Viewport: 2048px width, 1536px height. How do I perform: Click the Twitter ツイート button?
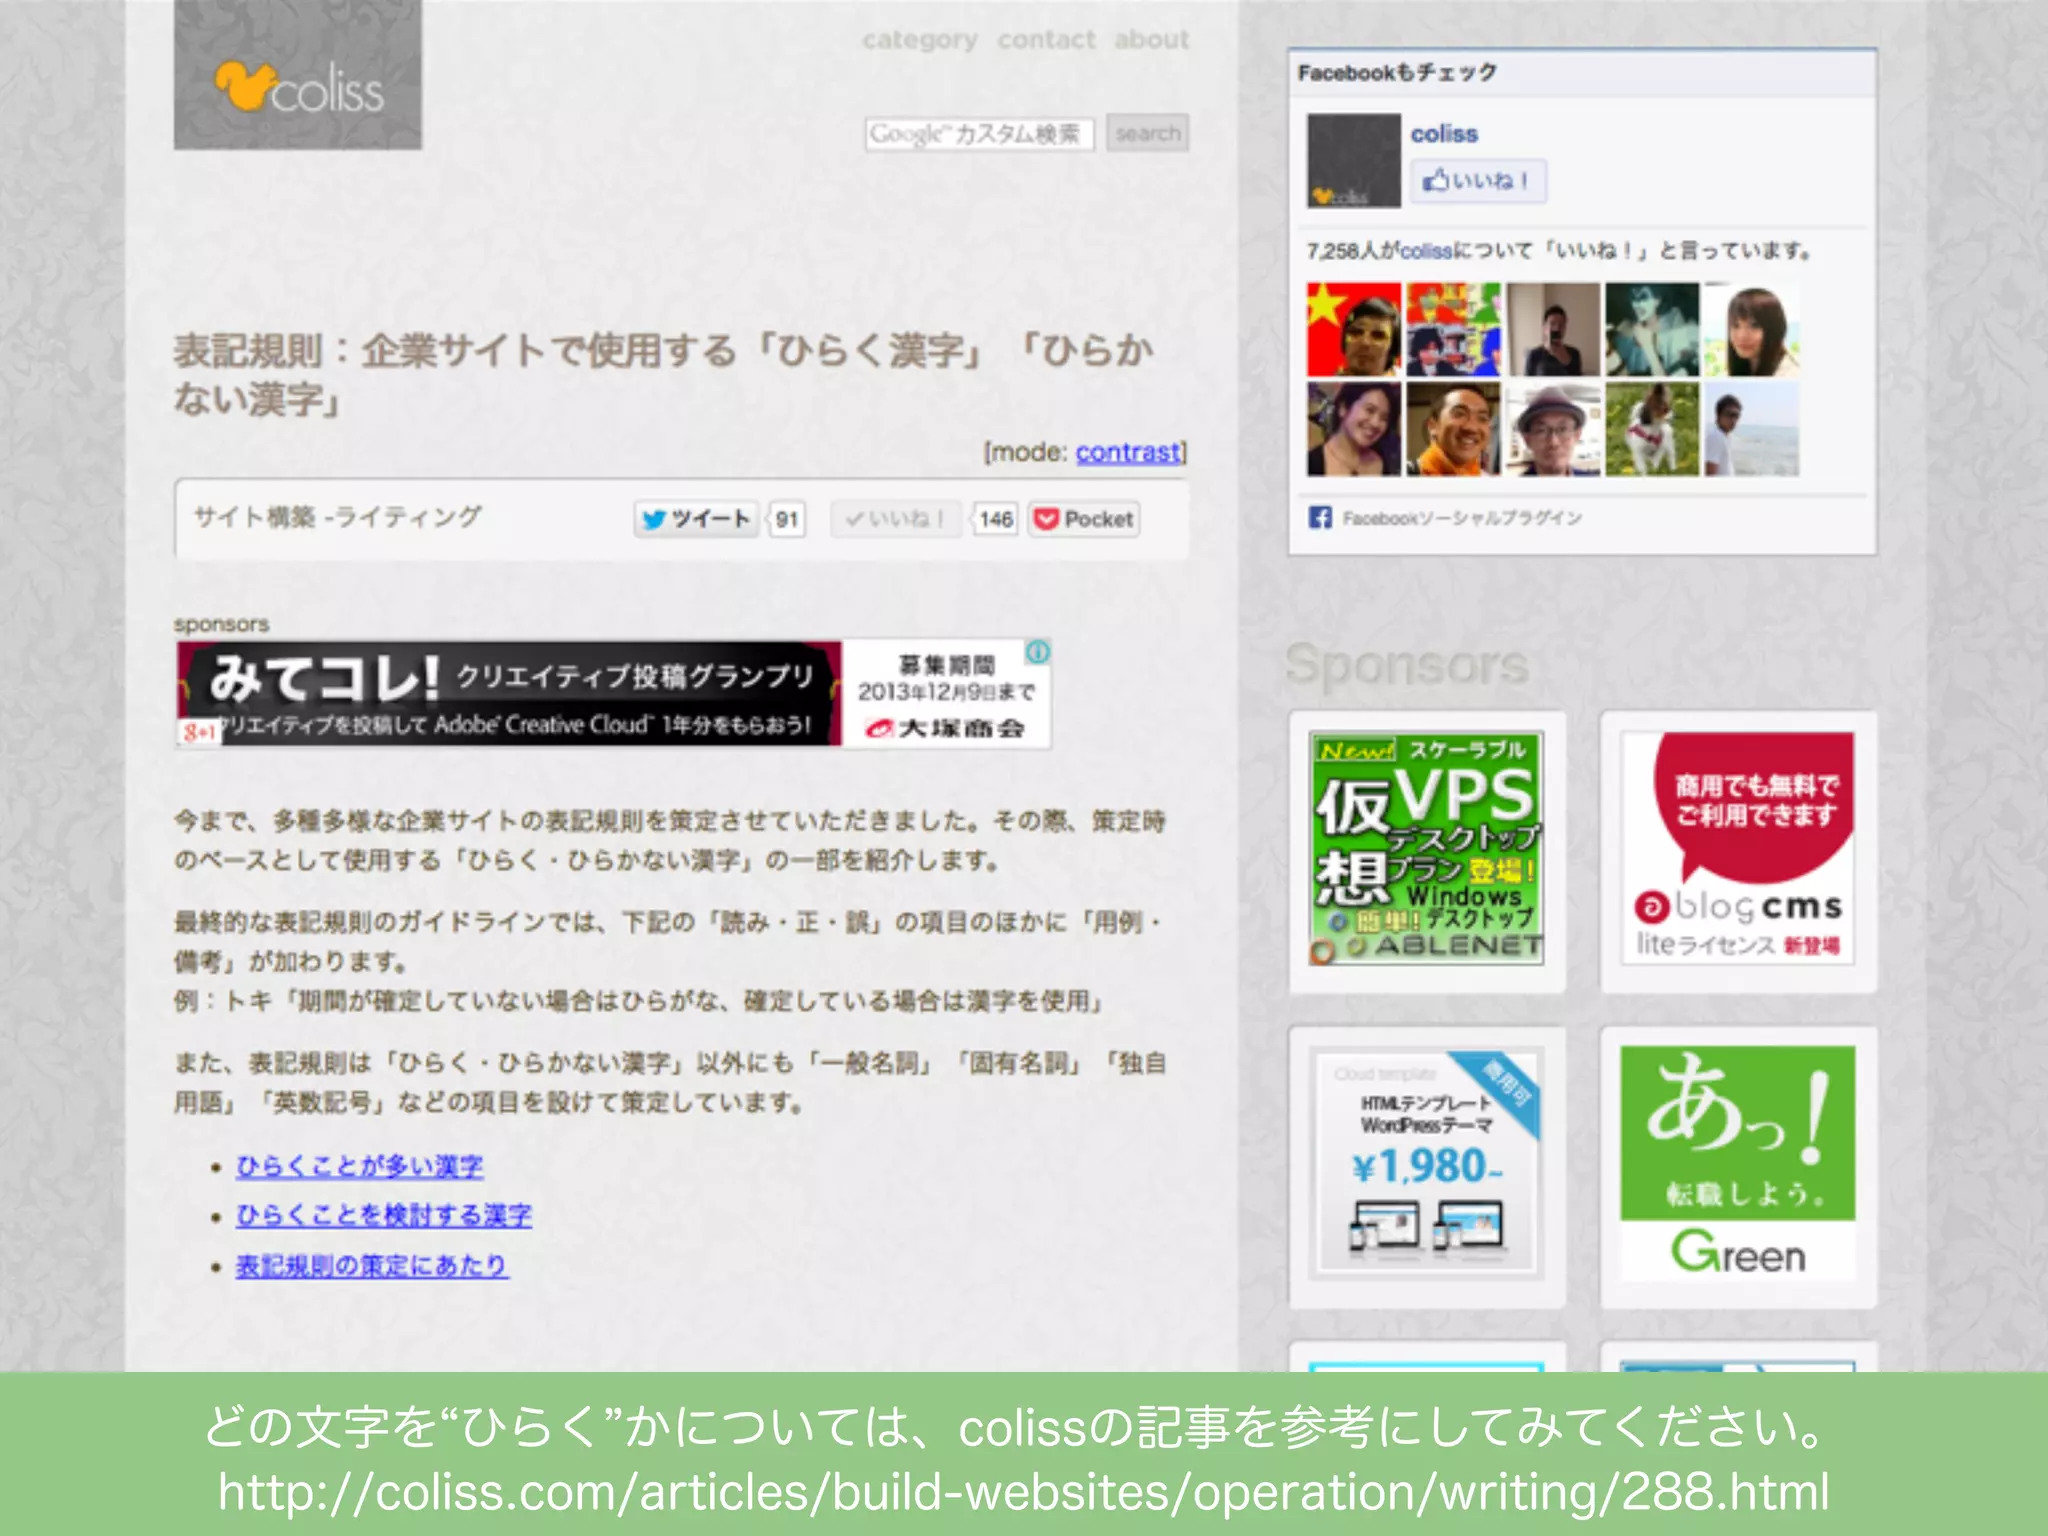(x=696, y=519)
